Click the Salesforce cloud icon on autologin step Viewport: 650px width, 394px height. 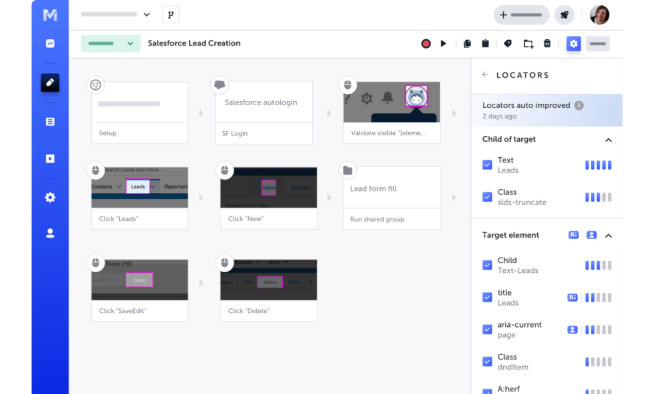219,85
